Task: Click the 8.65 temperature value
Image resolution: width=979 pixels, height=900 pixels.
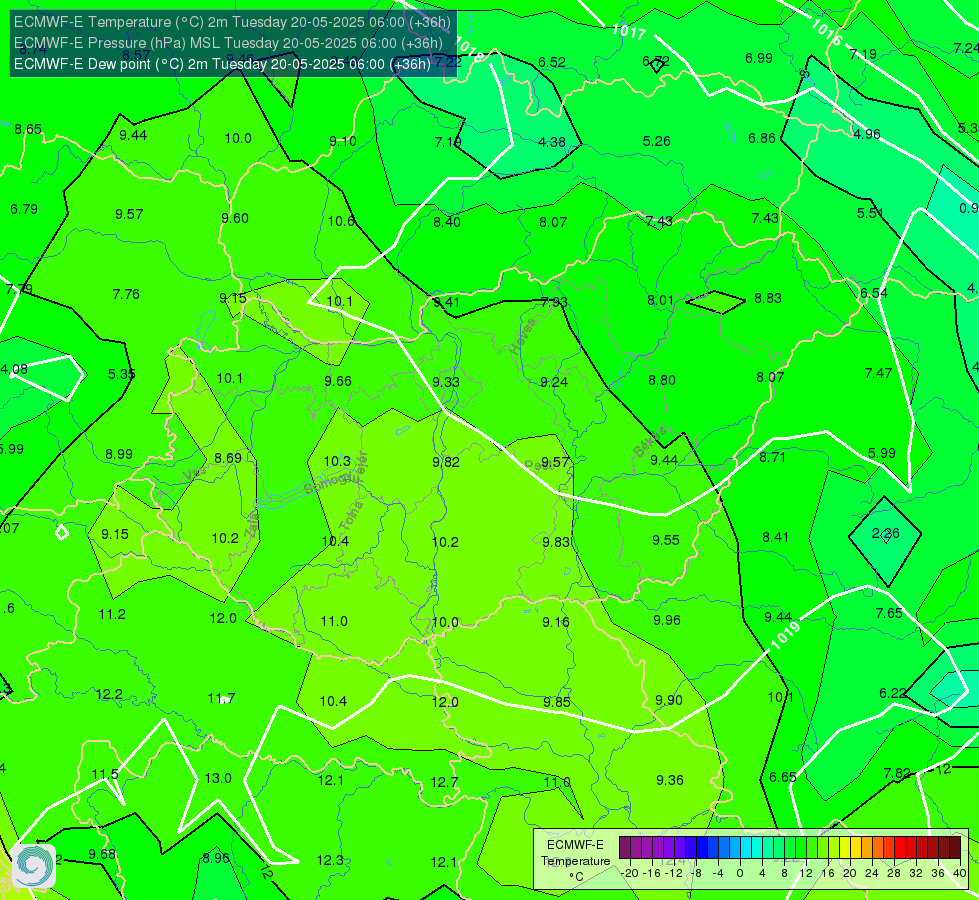Action: (x=28, y=129)
